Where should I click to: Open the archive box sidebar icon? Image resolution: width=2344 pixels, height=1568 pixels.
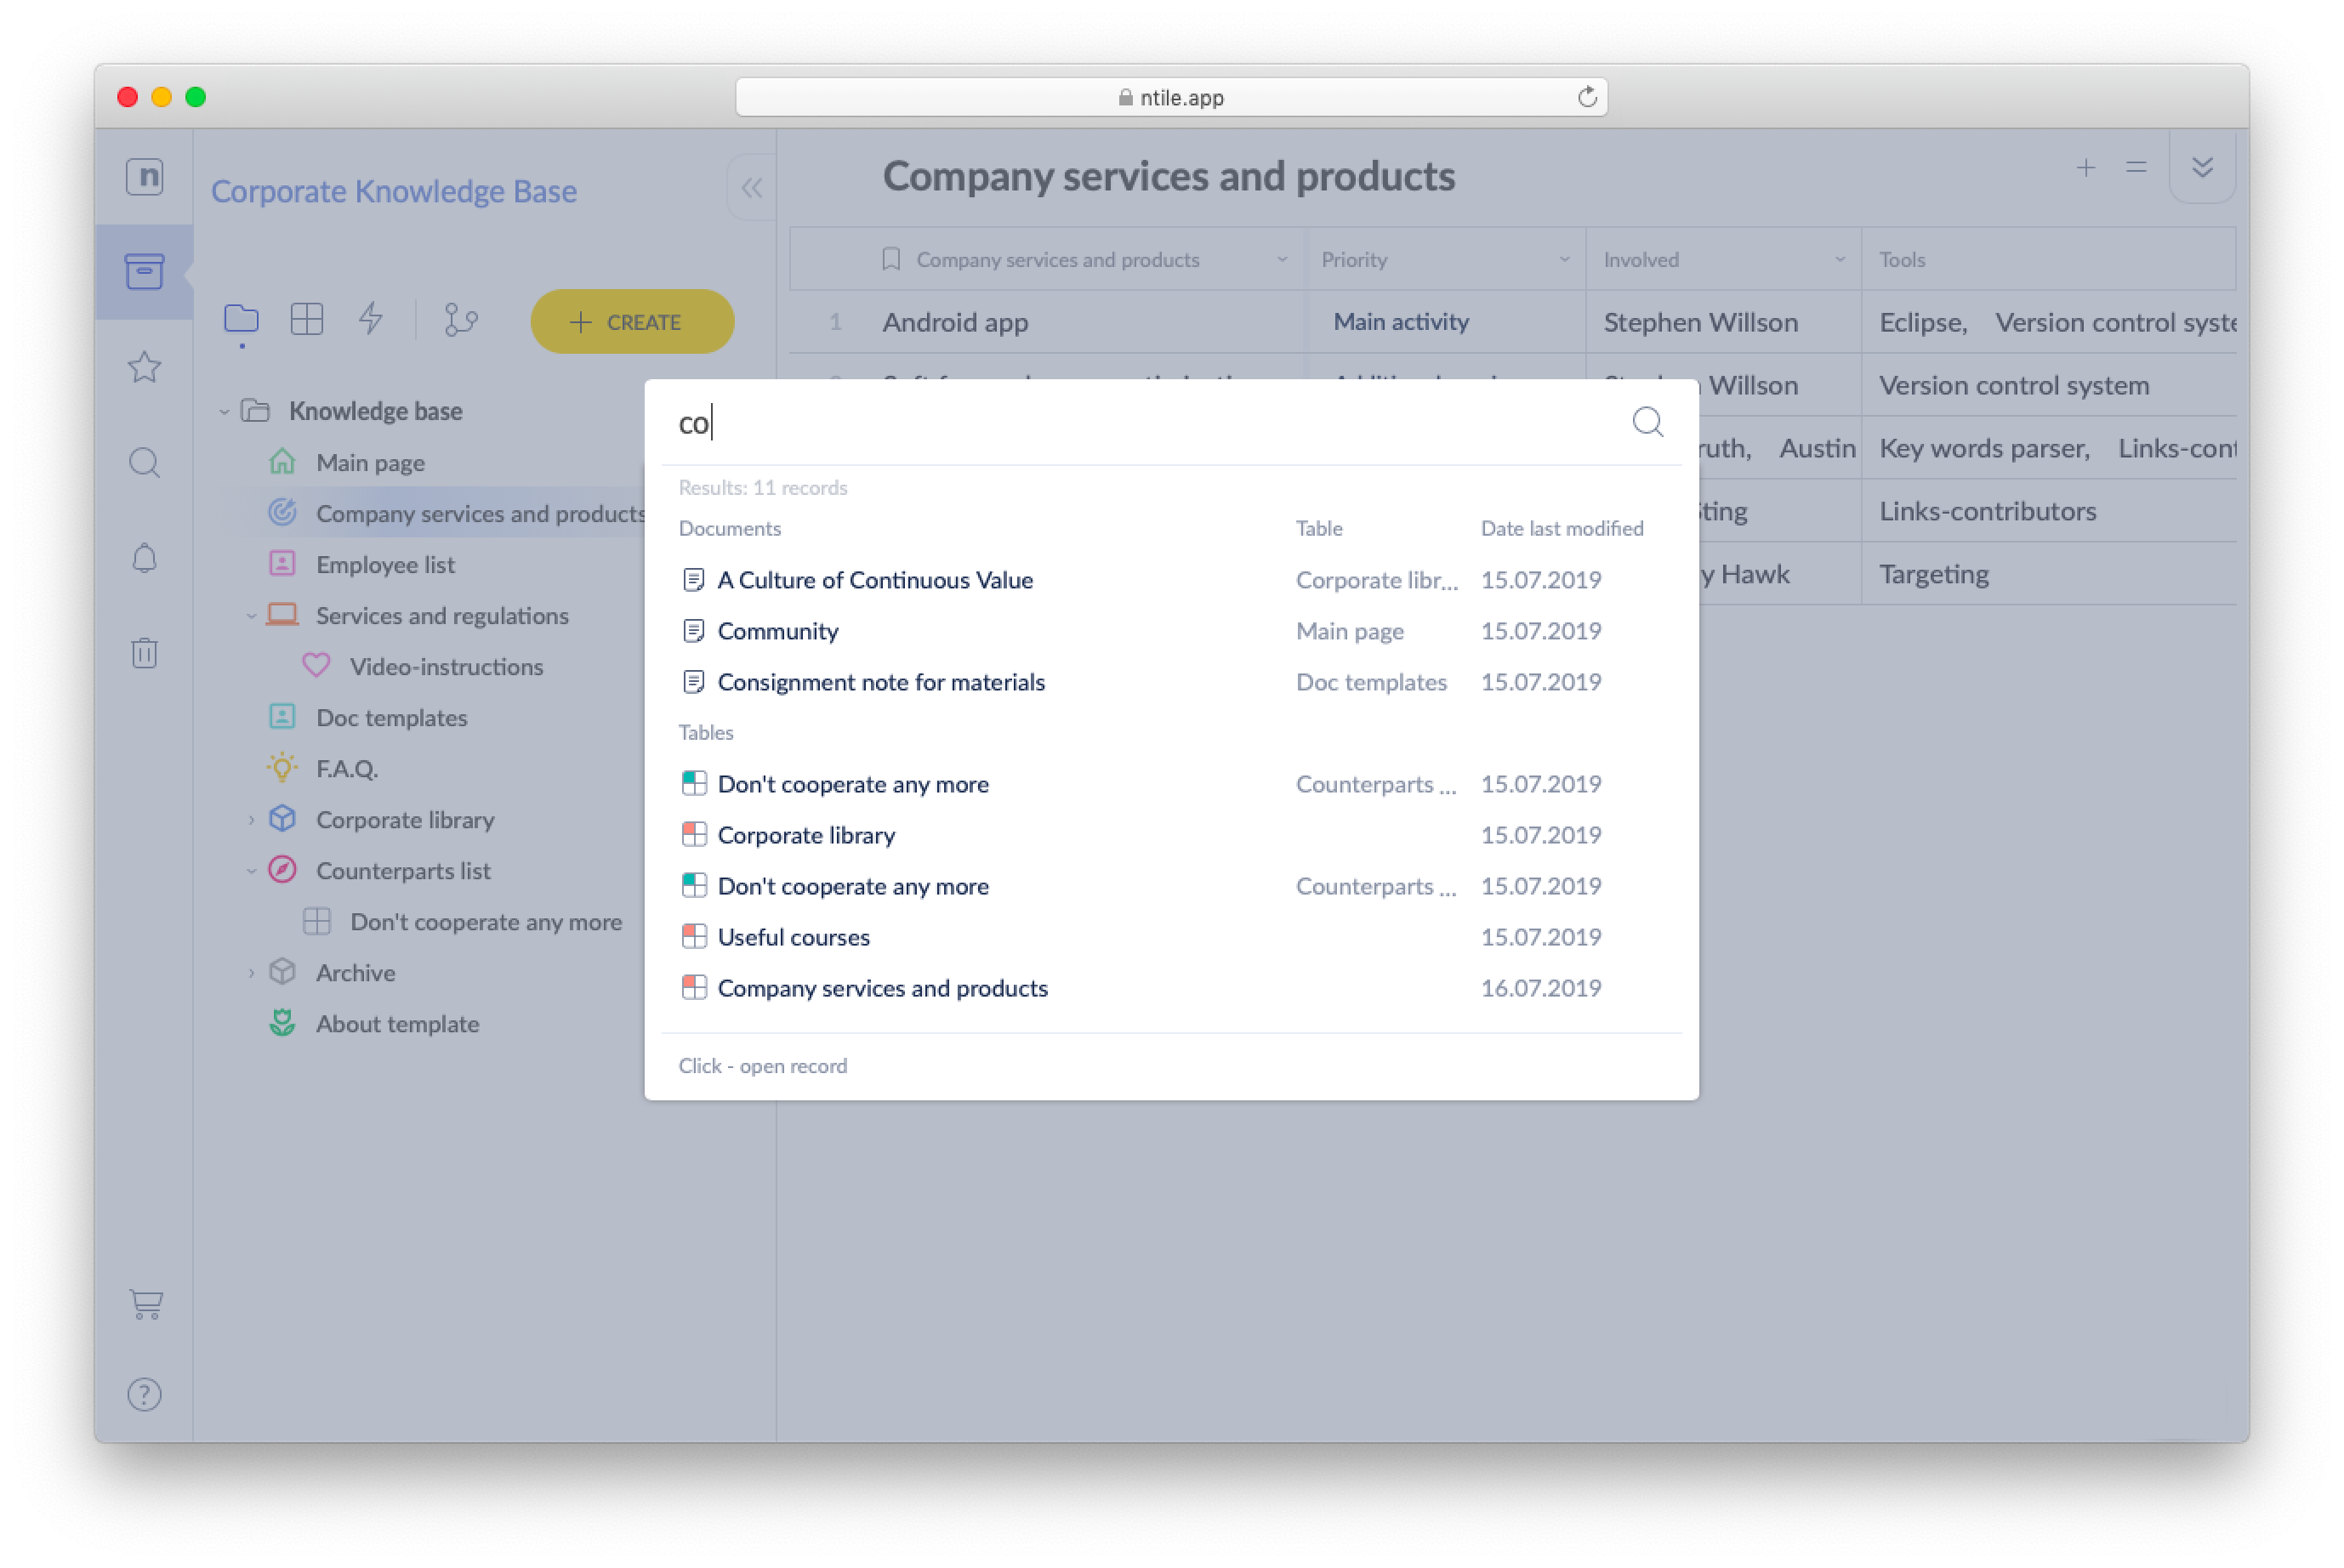pyautogui.click(x=145, y=271)
